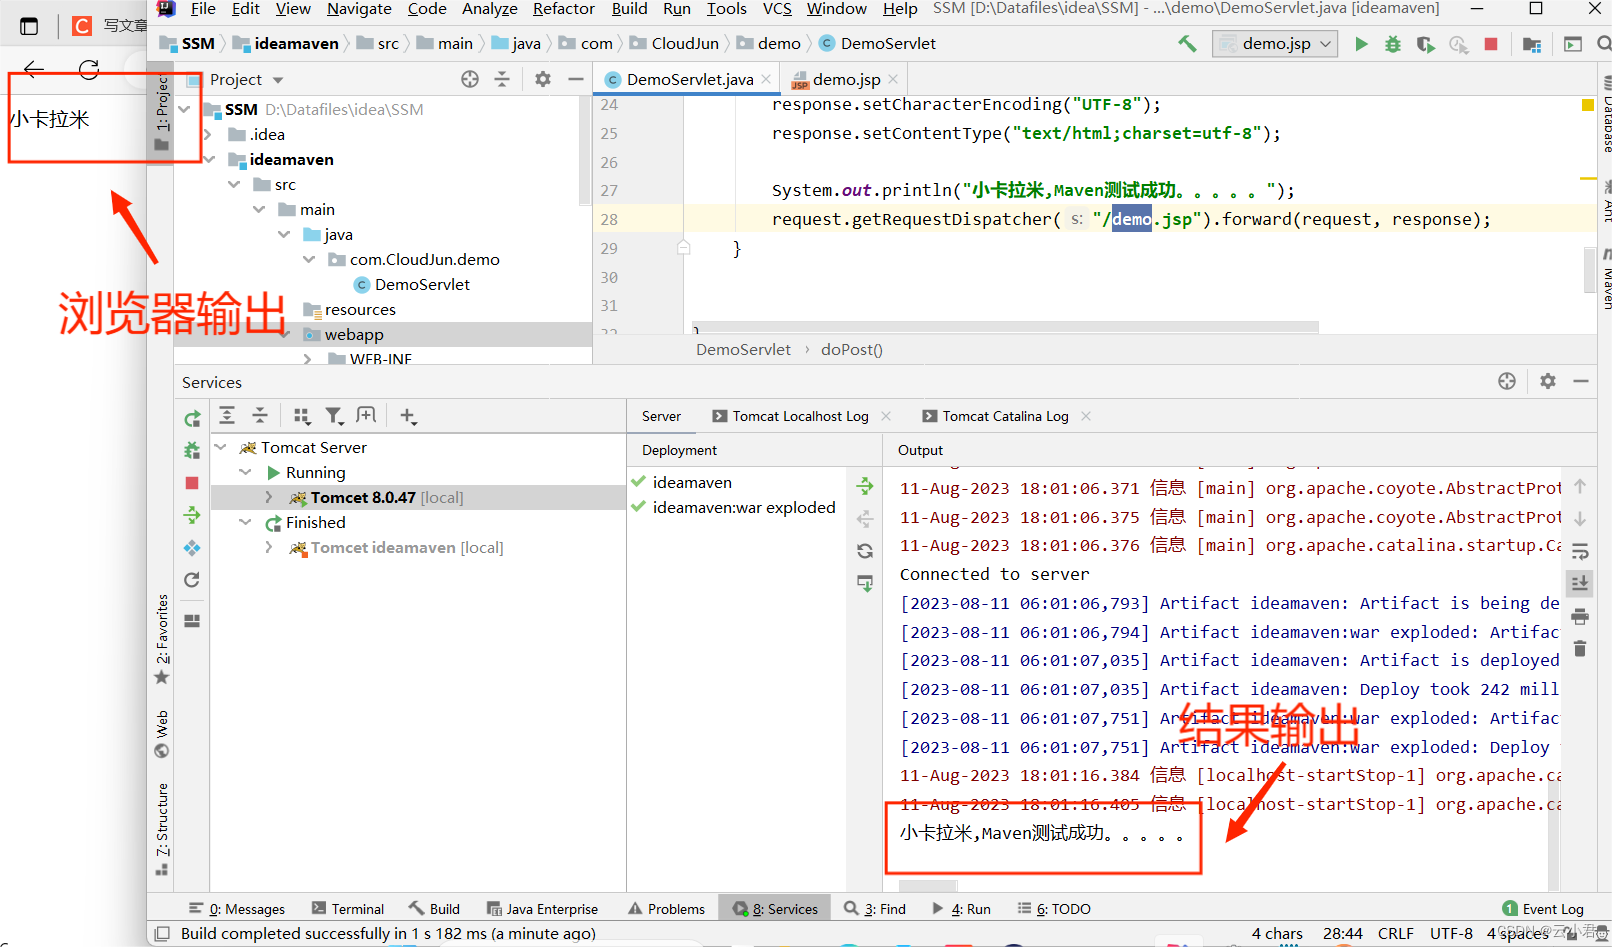Run with coverage icon in toolbar
The width and height of the screenshot is (1612, 947).
1426,44
